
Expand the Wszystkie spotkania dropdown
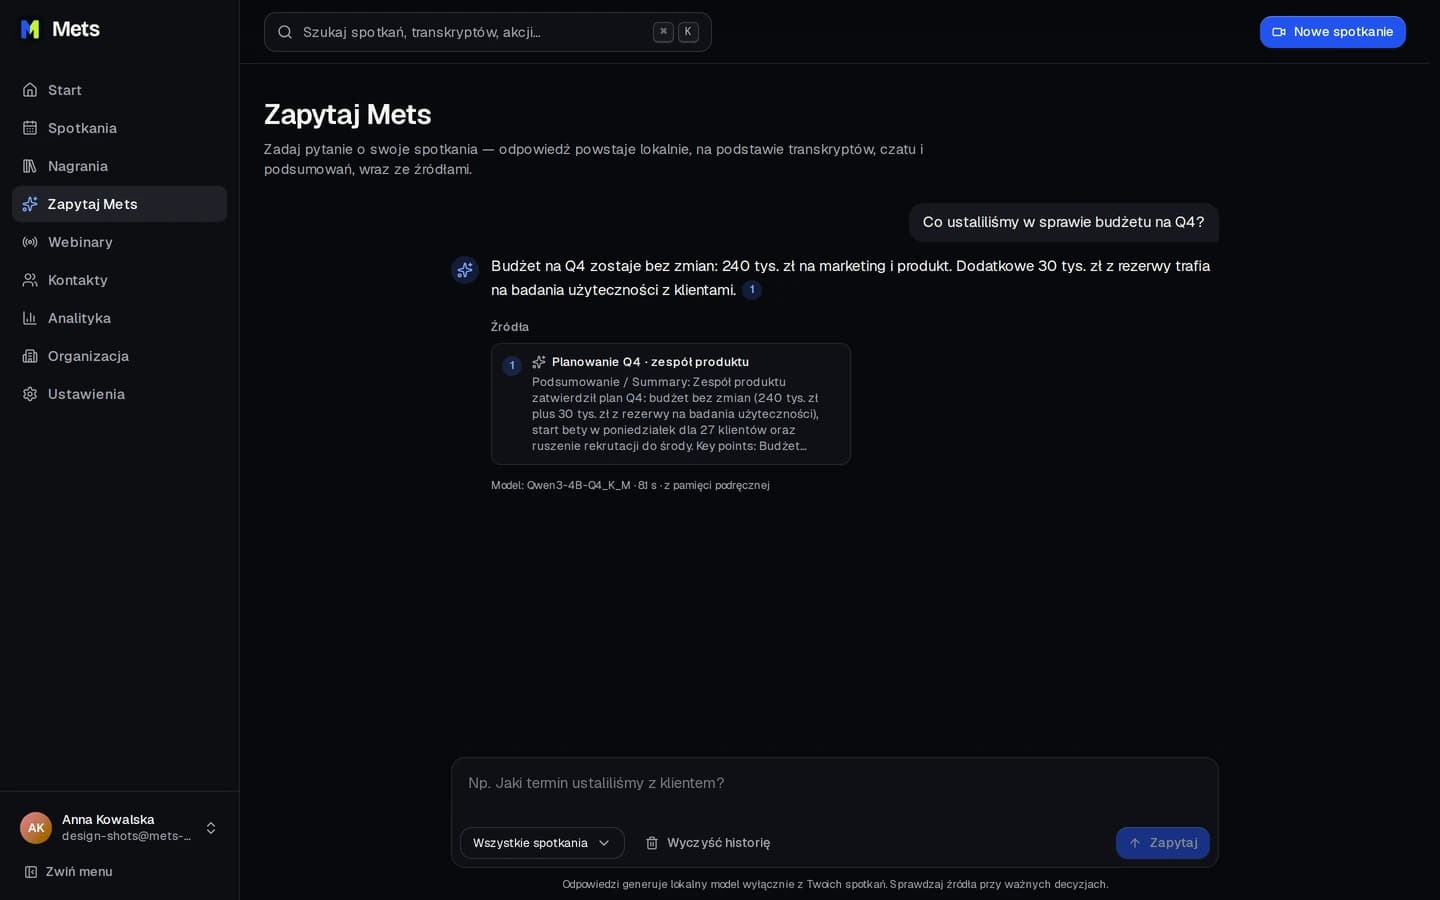[x=542, y=843]
